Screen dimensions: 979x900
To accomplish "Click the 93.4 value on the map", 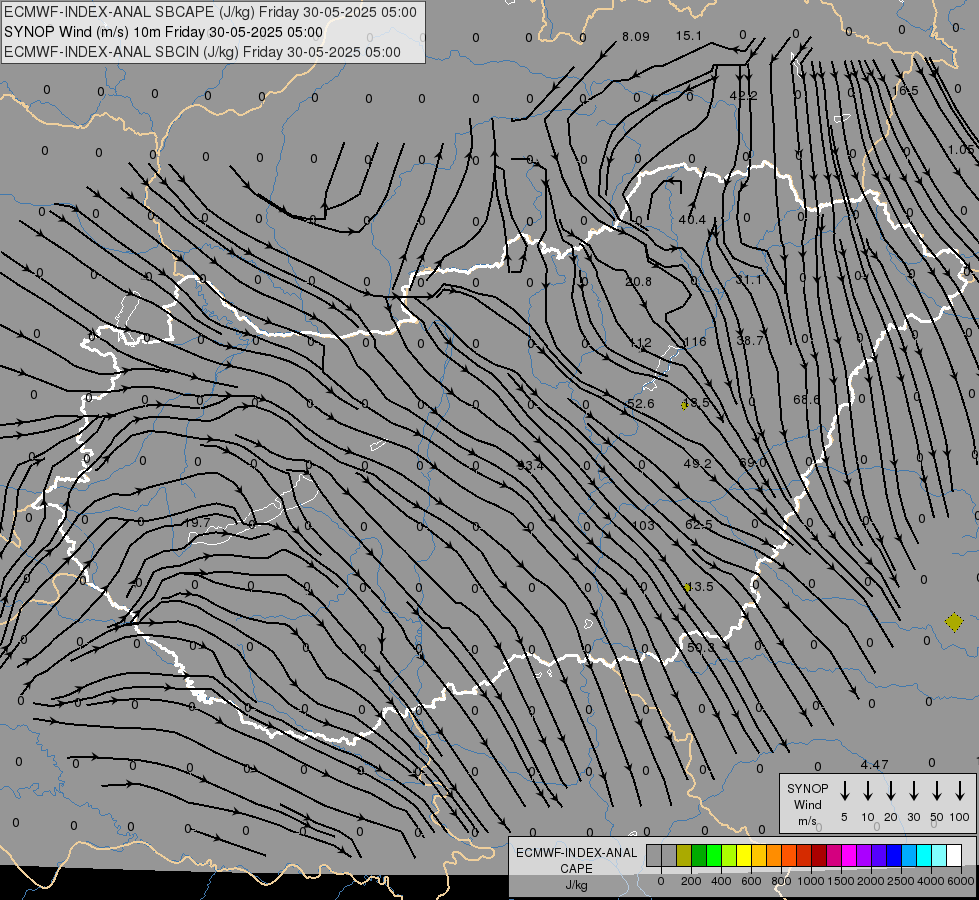I will [x=530, y=465].
